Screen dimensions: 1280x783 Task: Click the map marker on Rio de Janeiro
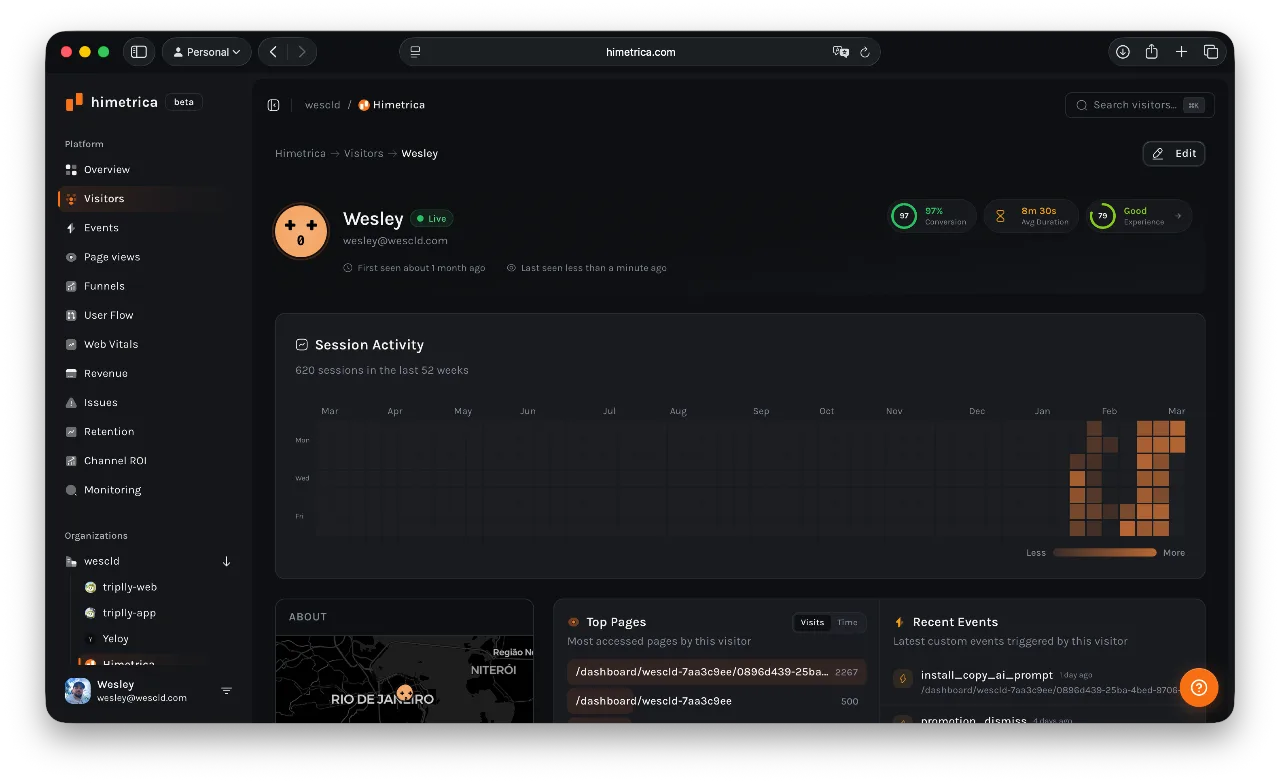click(404, 693)
